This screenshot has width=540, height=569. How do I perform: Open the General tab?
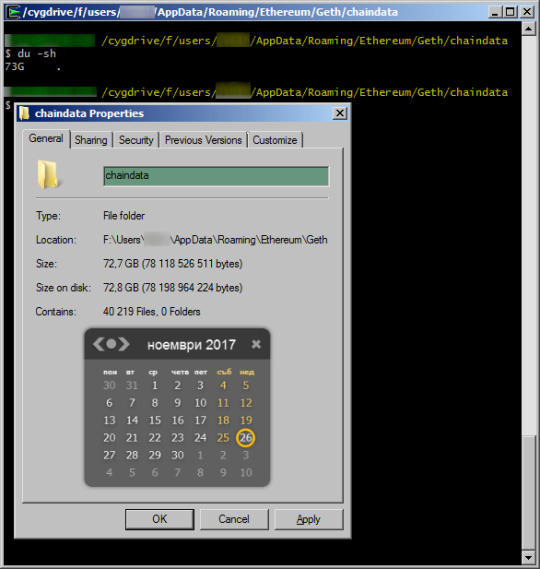coord(46,139)
